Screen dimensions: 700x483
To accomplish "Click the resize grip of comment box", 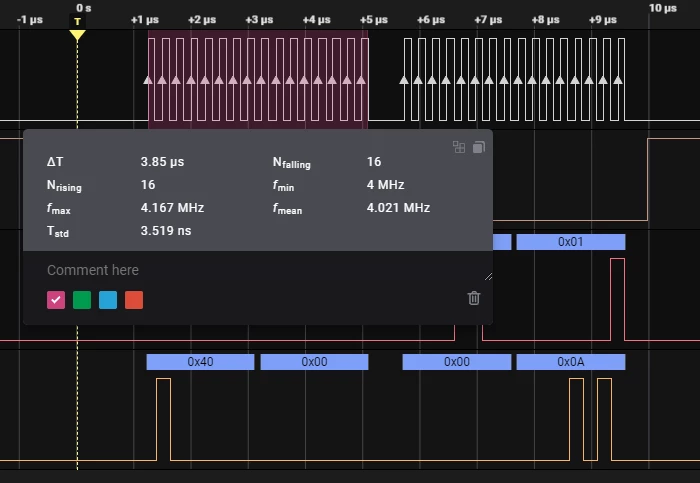I will tap(488, 277).
